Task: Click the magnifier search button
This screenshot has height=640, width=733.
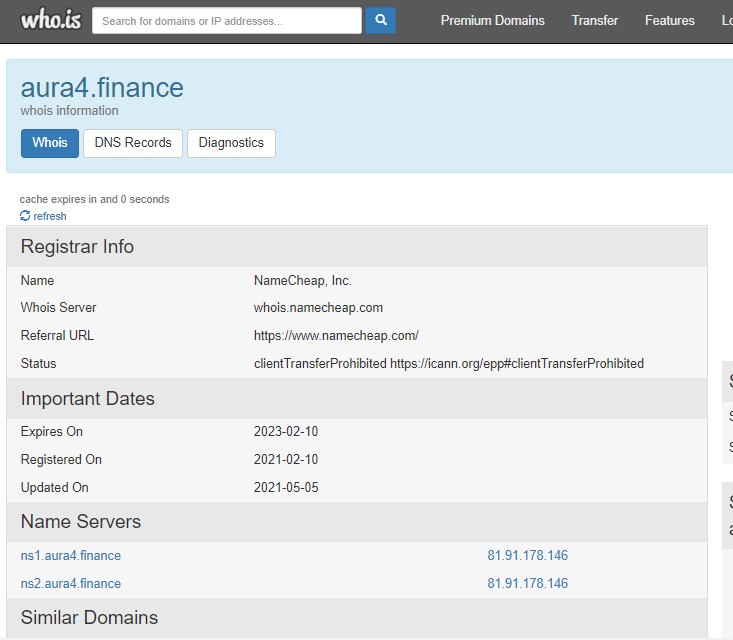Action: pyautogui.click(x=381, y=20)
